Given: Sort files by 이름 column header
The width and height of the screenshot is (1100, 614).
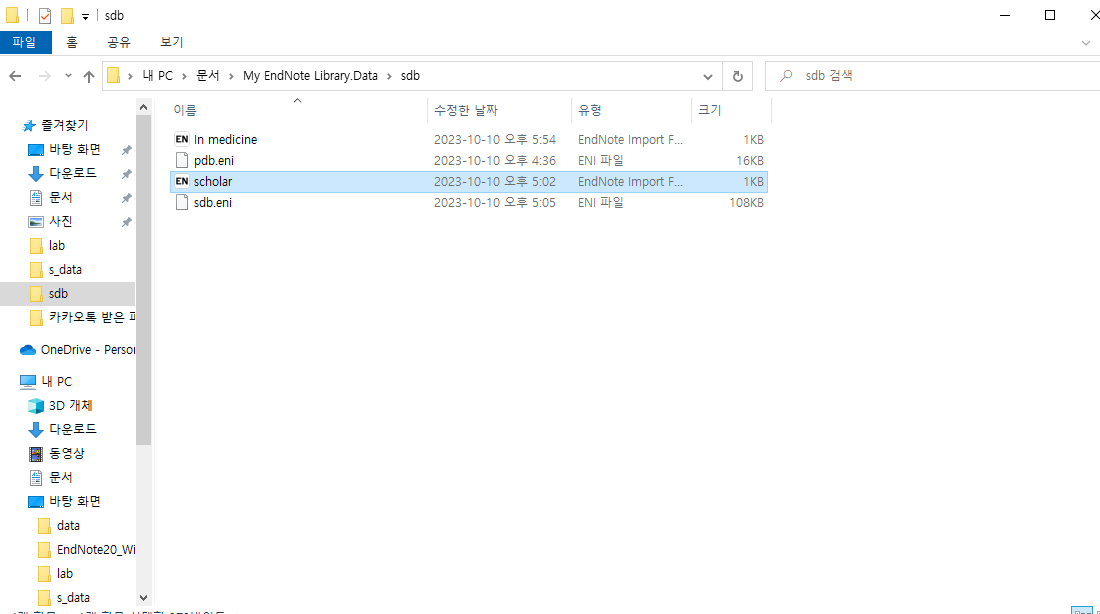Looking at the screenshot, I should (185, 110).
